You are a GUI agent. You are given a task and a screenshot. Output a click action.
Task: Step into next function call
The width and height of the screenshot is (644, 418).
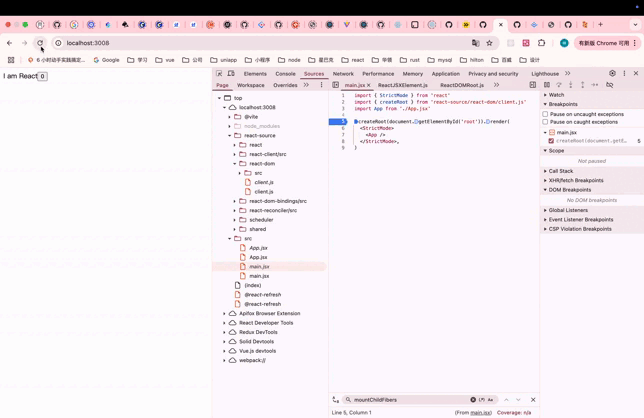click(x=570, y=85)
